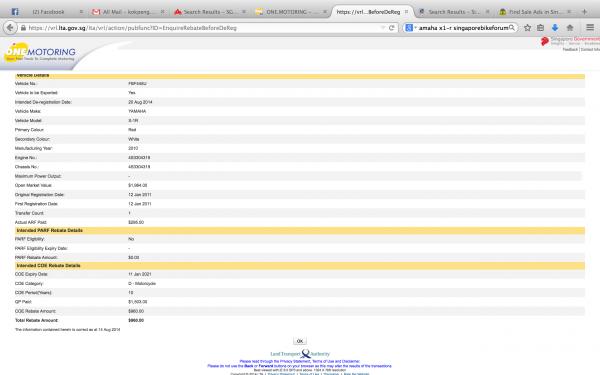The width and height of the screenshot is (600, 375).
Task: Switch to the All Mail Gmail tab
Action: pos(128,12)
